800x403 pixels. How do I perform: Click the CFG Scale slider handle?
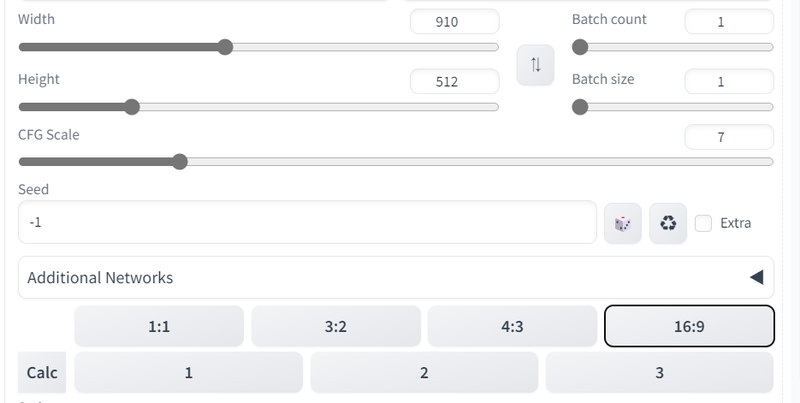coord(180,162)
